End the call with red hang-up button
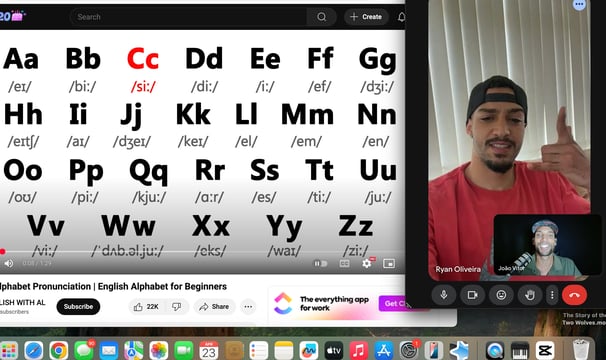This screenshot has height=360, width=606. (x=574, y=295)
